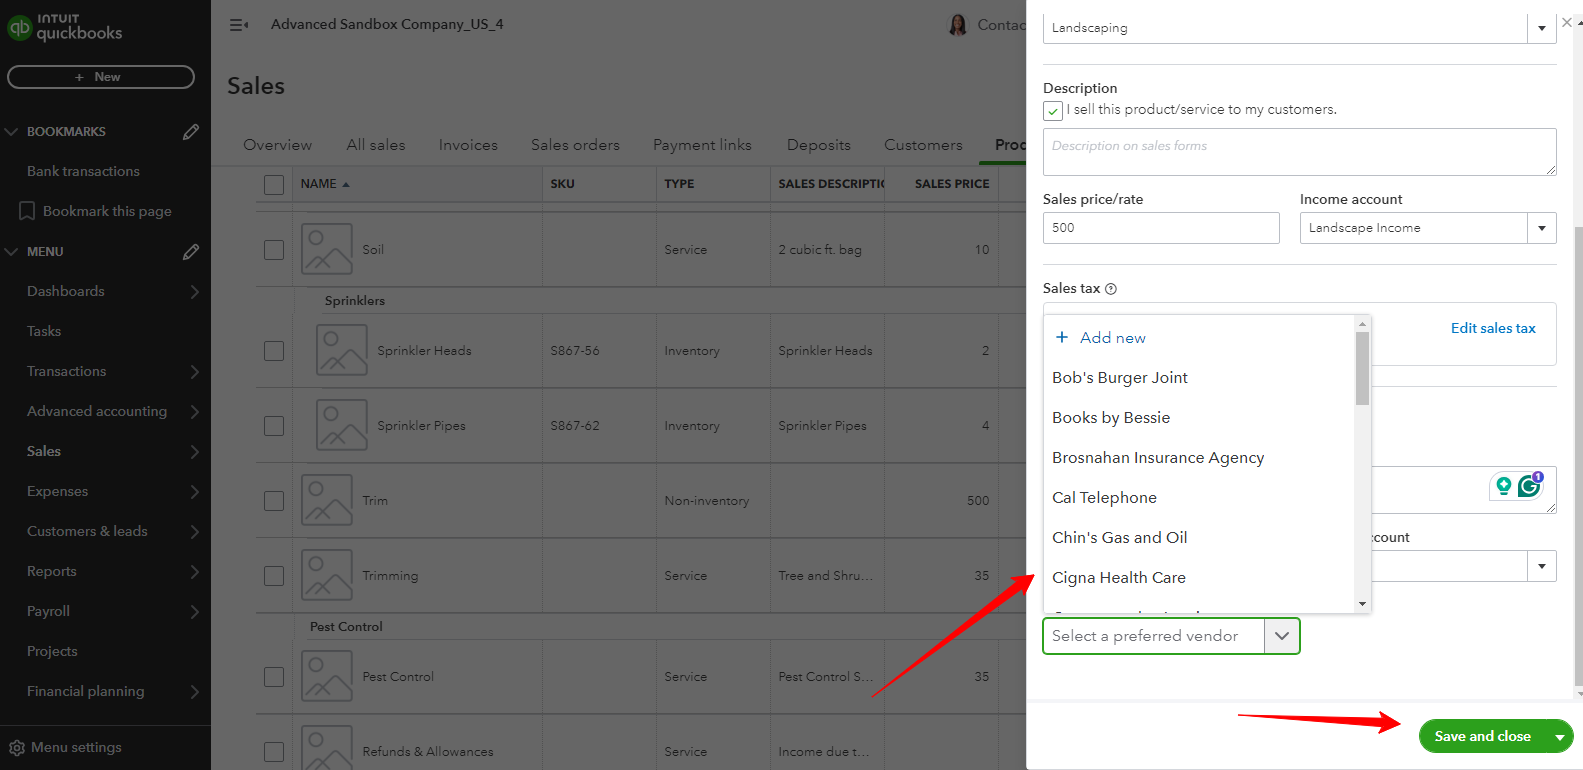The width and height of the screenshot is (1583, 770).
Task: Open Reports in the sidebar
Action: point(52,572)
